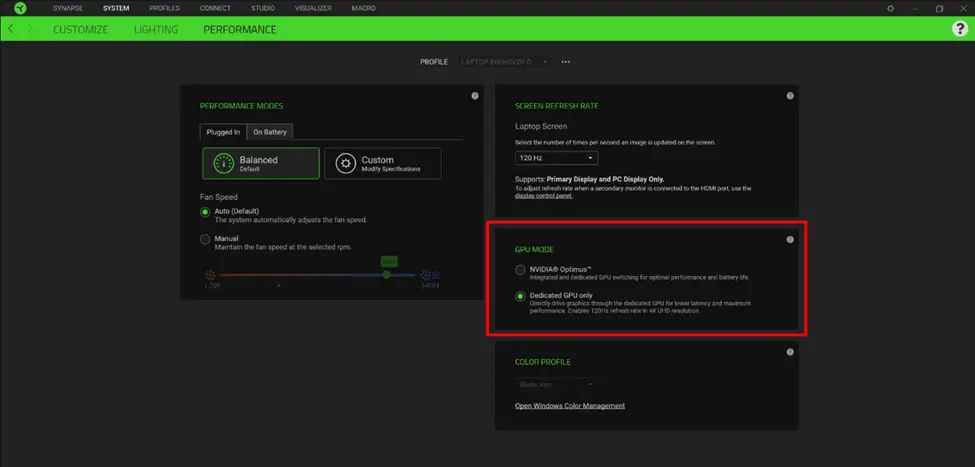The width and height of the screenshot is (975, 467).
Task: Go back using the left arrow
Action: pos(11,29)
